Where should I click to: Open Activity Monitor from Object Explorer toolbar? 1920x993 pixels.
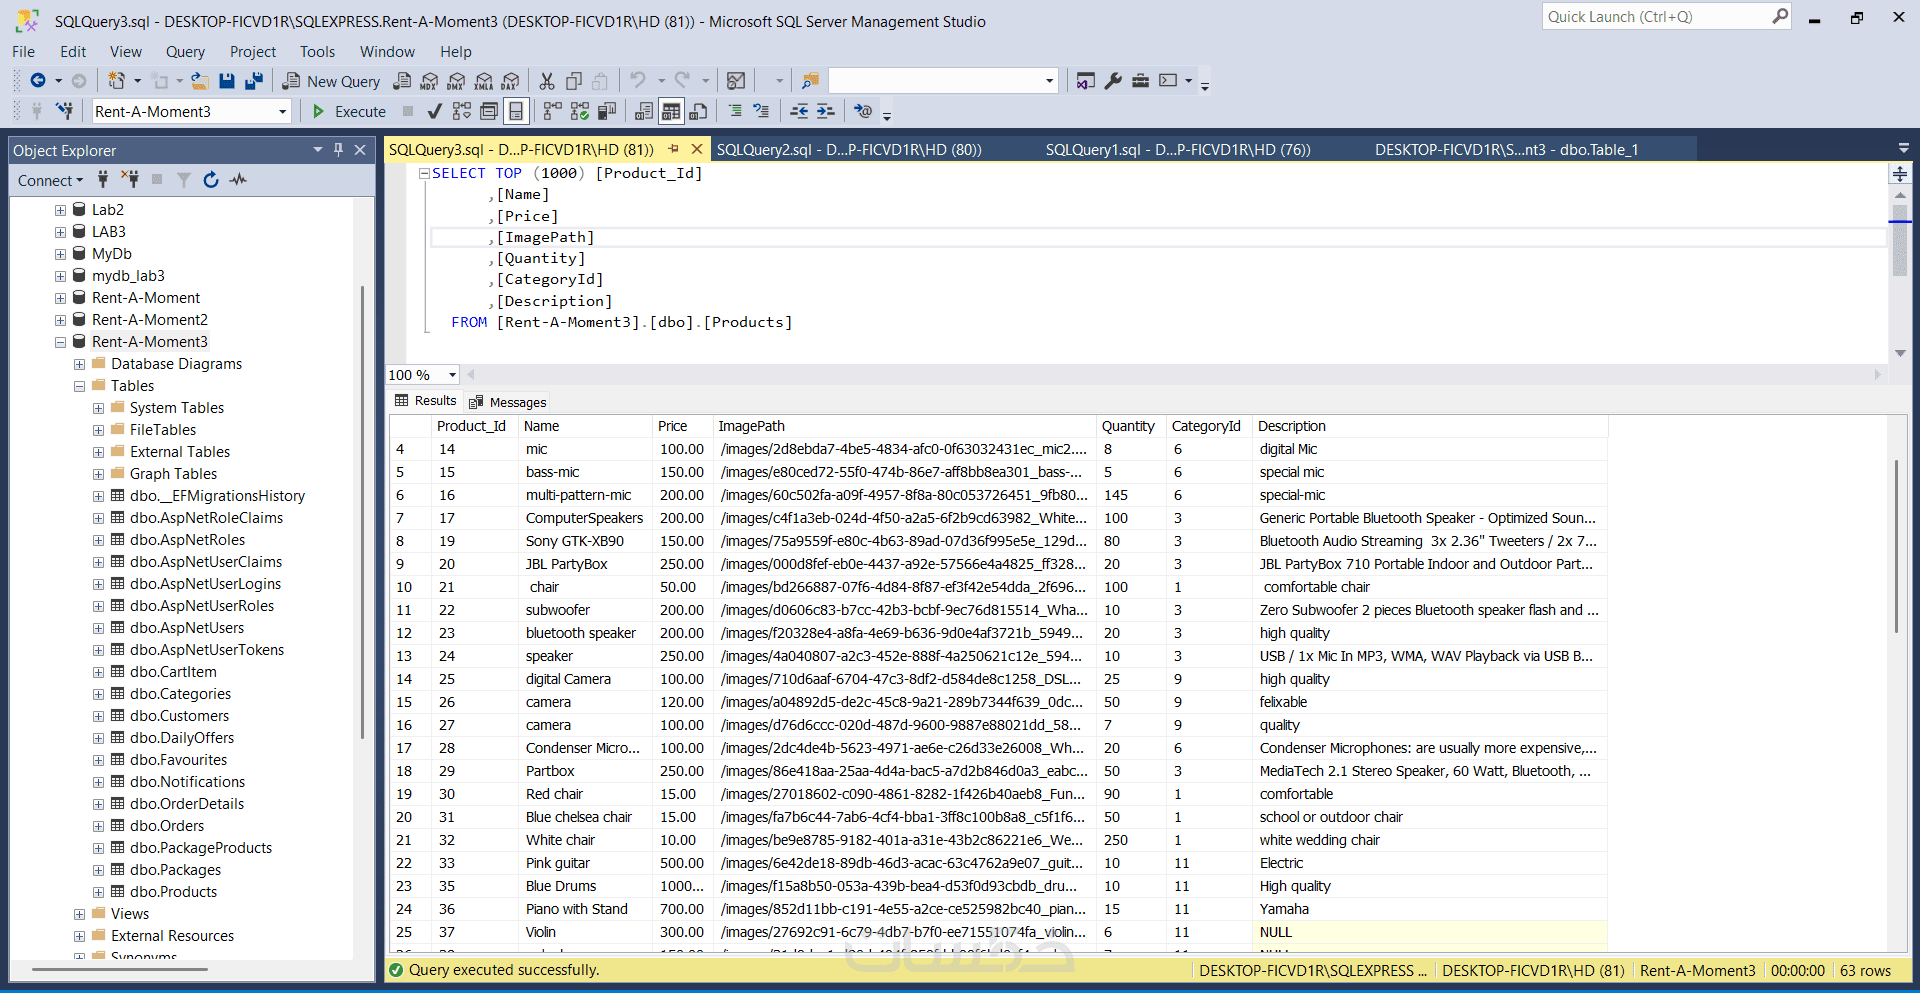tap(238, 180)
